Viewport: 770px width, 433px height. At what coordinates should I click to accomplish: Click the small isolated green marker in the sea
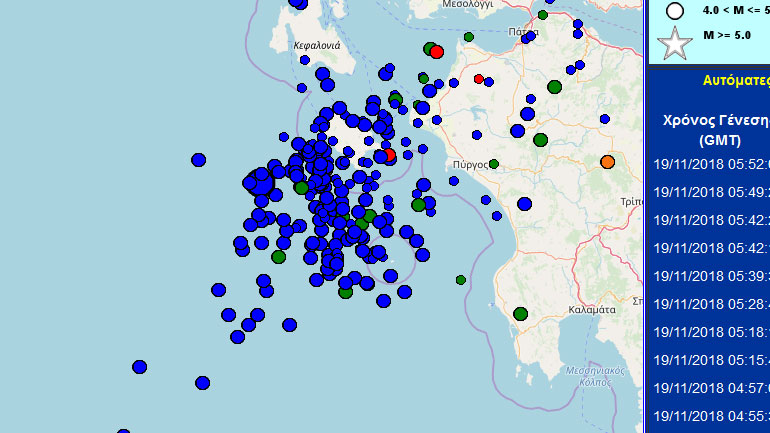460,280
